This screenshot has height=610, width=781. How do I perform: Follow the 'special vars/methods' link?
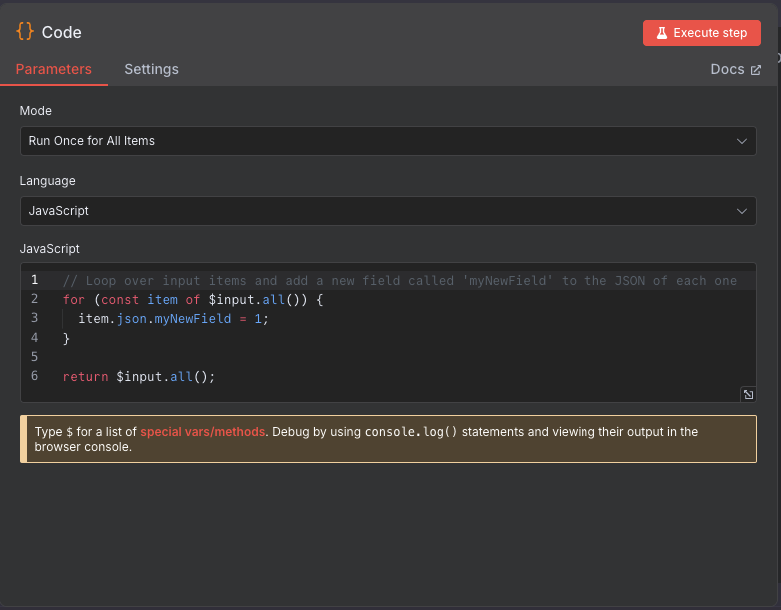pos(203,432)
